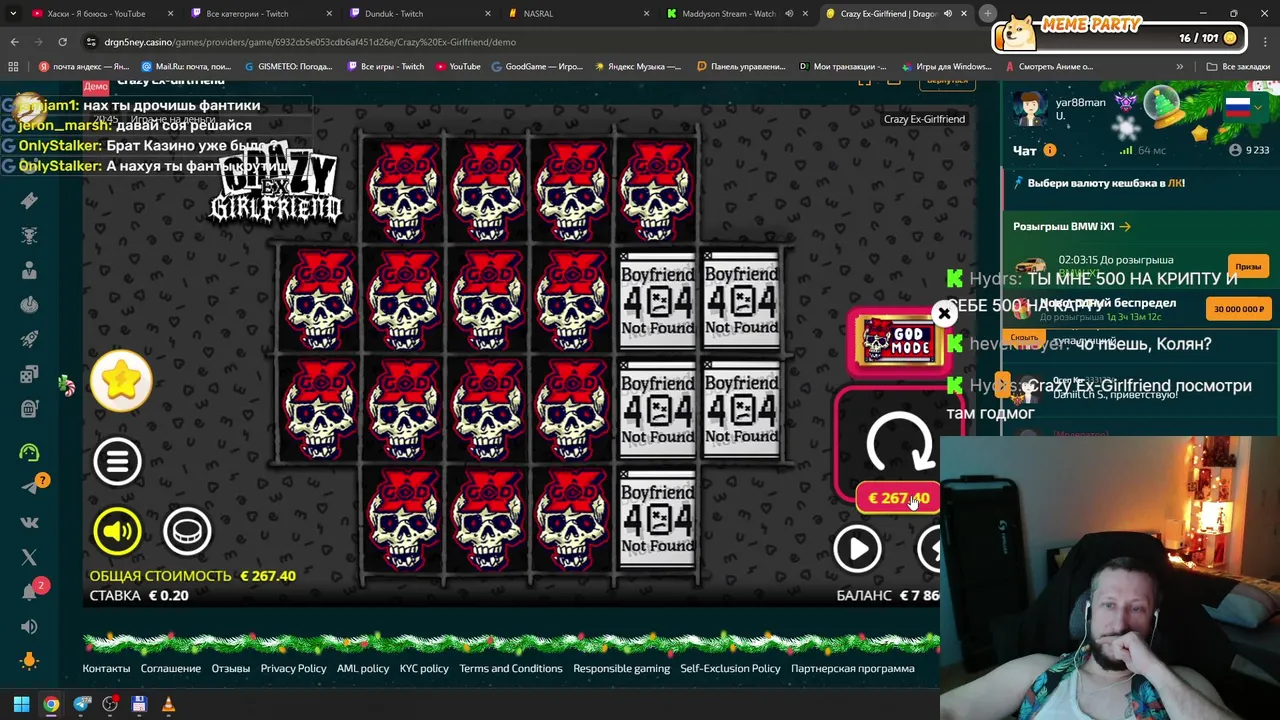Open the Privacy Policy footer link

point(293,668)
